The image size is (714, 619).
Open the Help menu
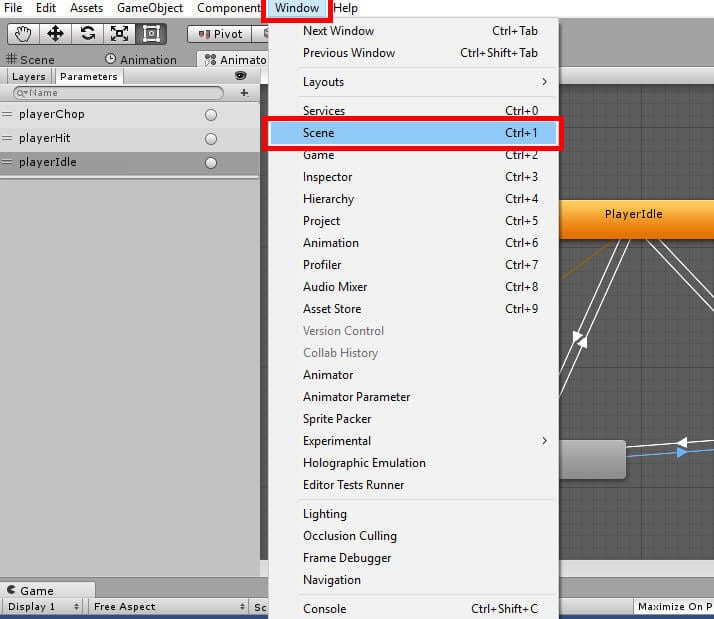coord(346,8)
